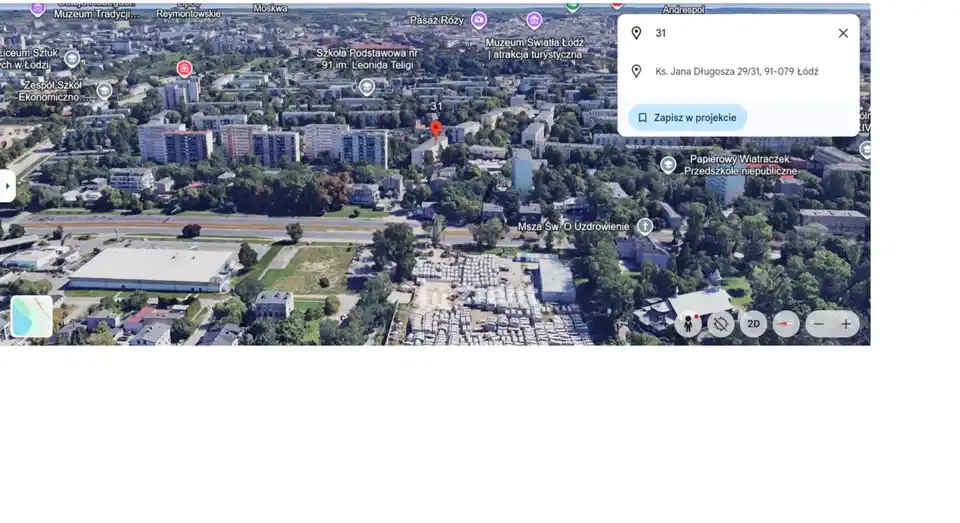Open Street View with the Pegman icon
The height and width of the screenshot is (523, 960).
pos(688,324)
